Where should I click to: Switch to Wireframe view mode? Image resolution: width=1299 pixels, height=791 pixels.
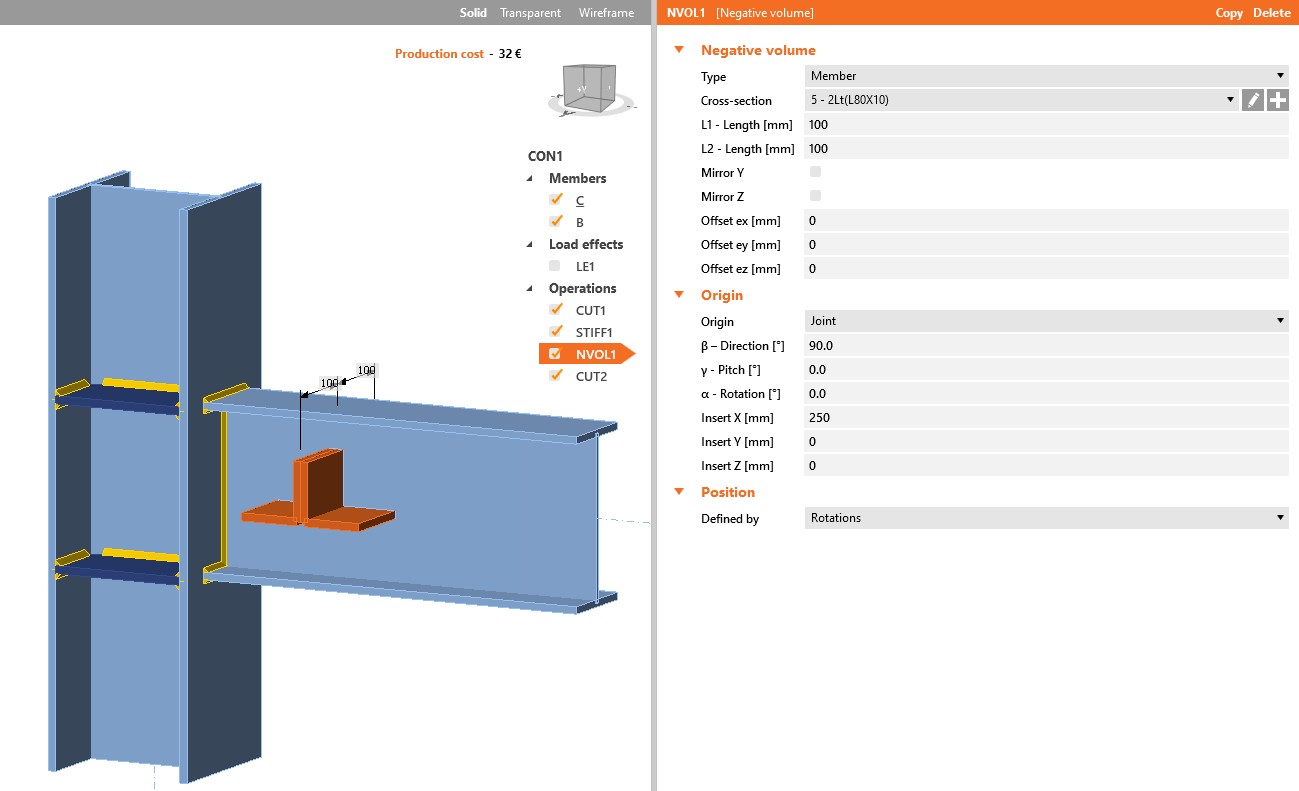(x=606, y=13)
